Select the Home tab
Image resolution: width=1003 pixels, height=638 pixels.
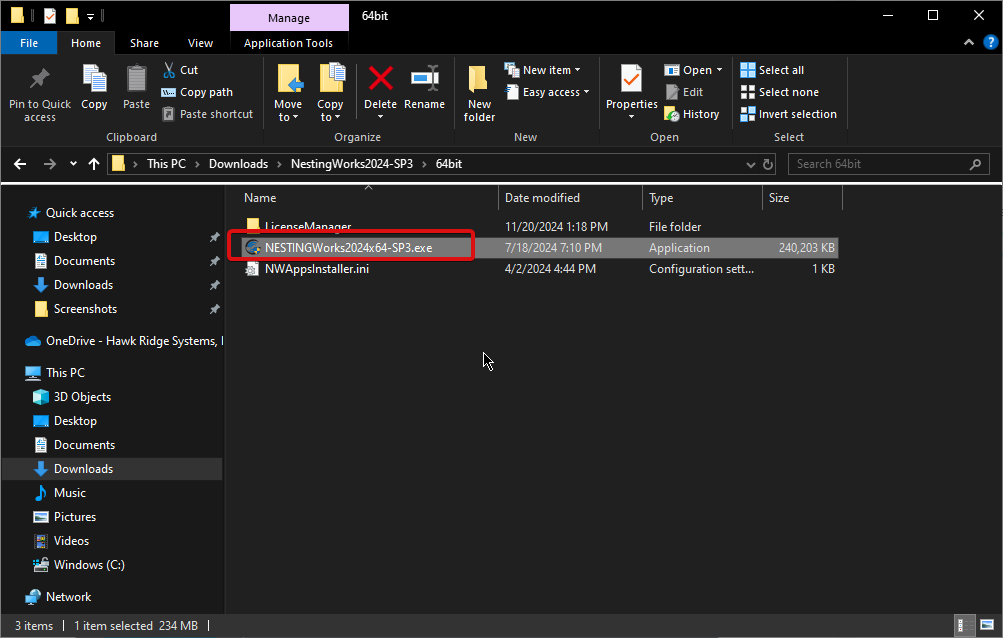click(x=86, y=43)
